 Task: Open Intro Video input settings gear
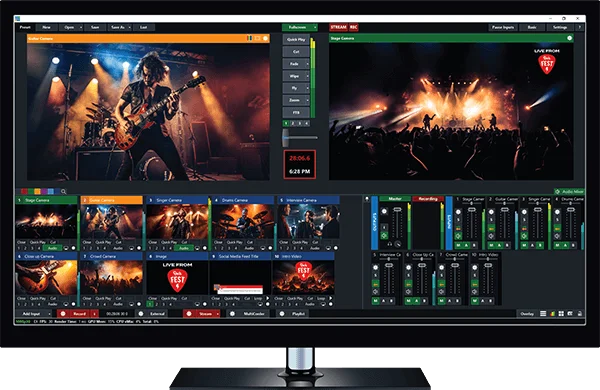[330, 304]
